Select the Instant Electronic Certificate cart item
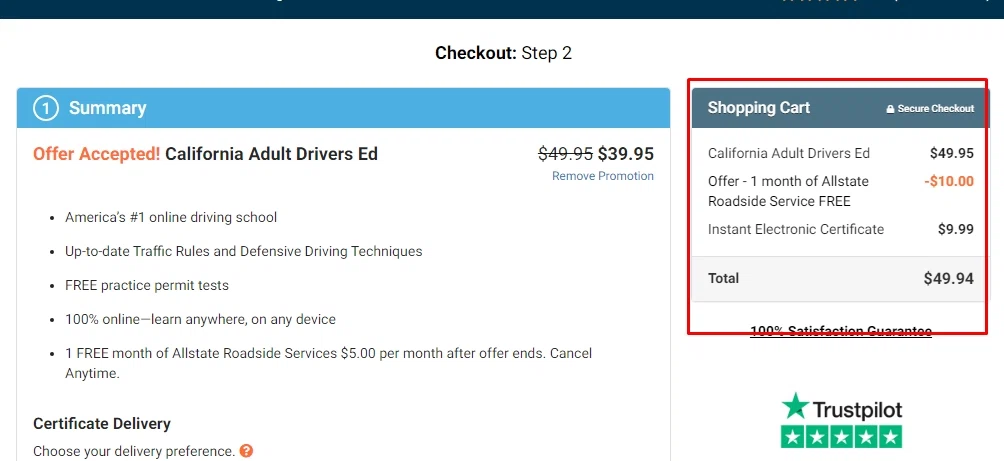This screenshot has height=461, width=1004. coord(796,229)
